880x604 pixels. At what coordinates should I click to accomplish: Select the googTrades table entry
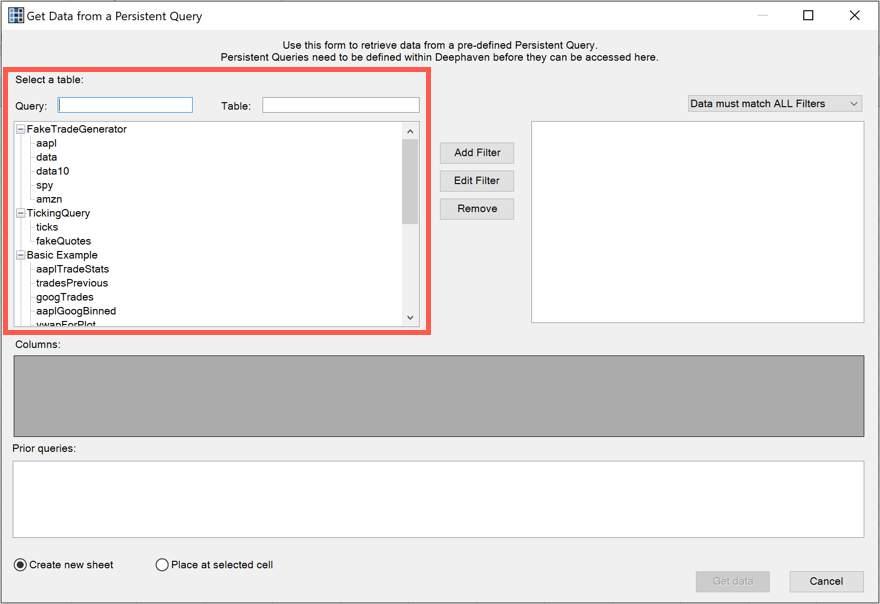point(65,297)
